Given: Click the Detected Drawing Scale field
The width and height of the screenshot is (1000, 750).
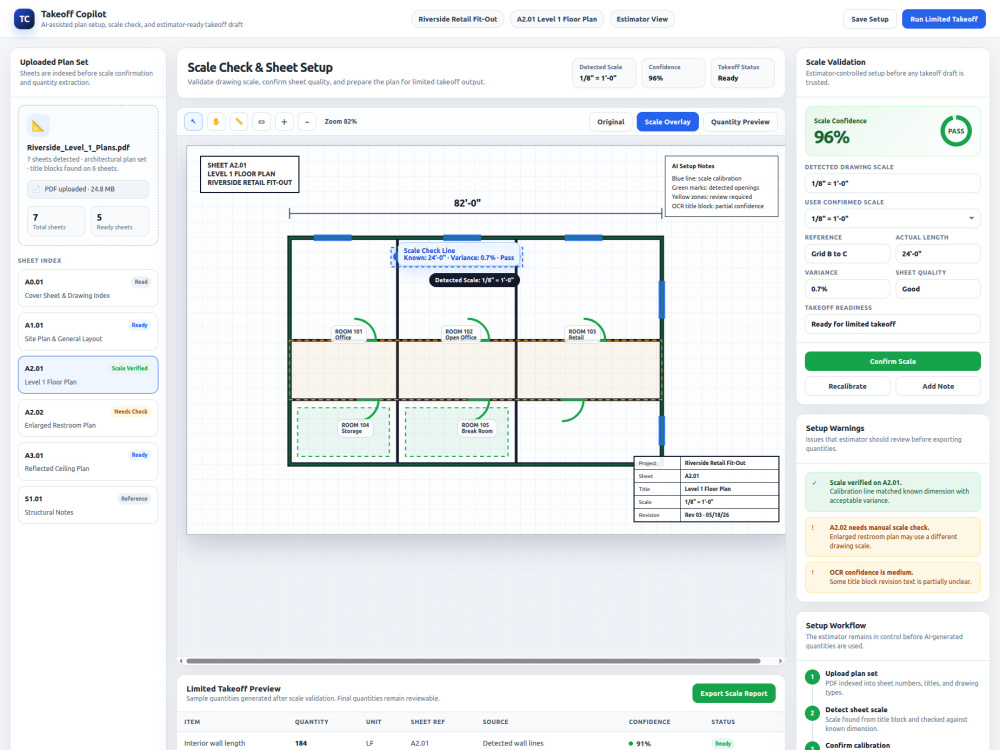Looking at the screenshot, I should [892, 183].
